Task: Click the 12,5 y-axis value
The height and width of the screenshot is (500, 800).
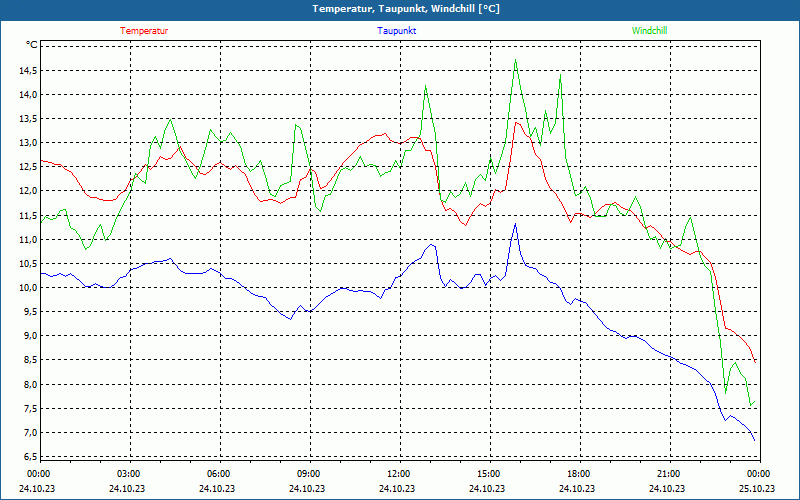Action: [x=28, y=167]
